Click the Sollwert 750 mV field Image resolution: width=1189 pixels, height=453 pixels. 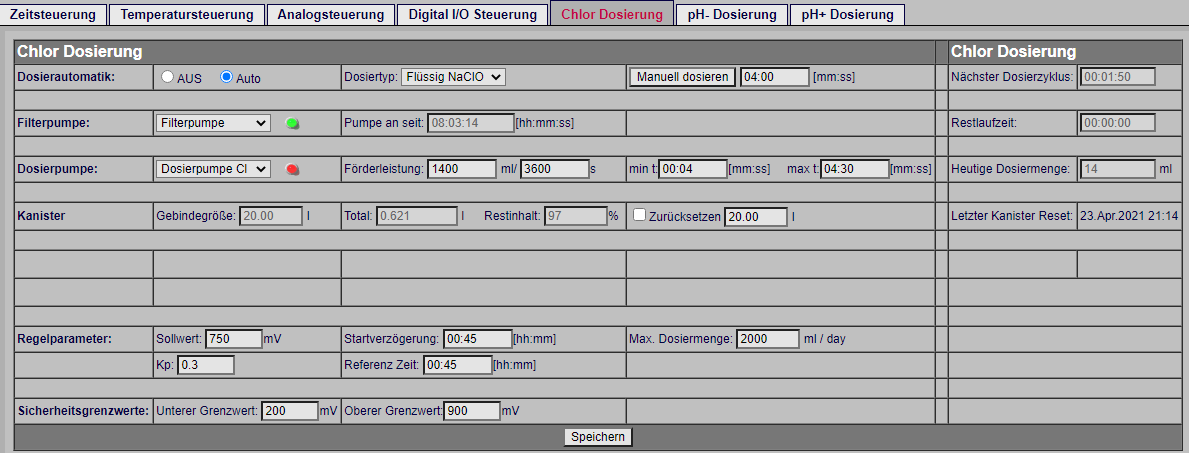click(x=234, y=338)
